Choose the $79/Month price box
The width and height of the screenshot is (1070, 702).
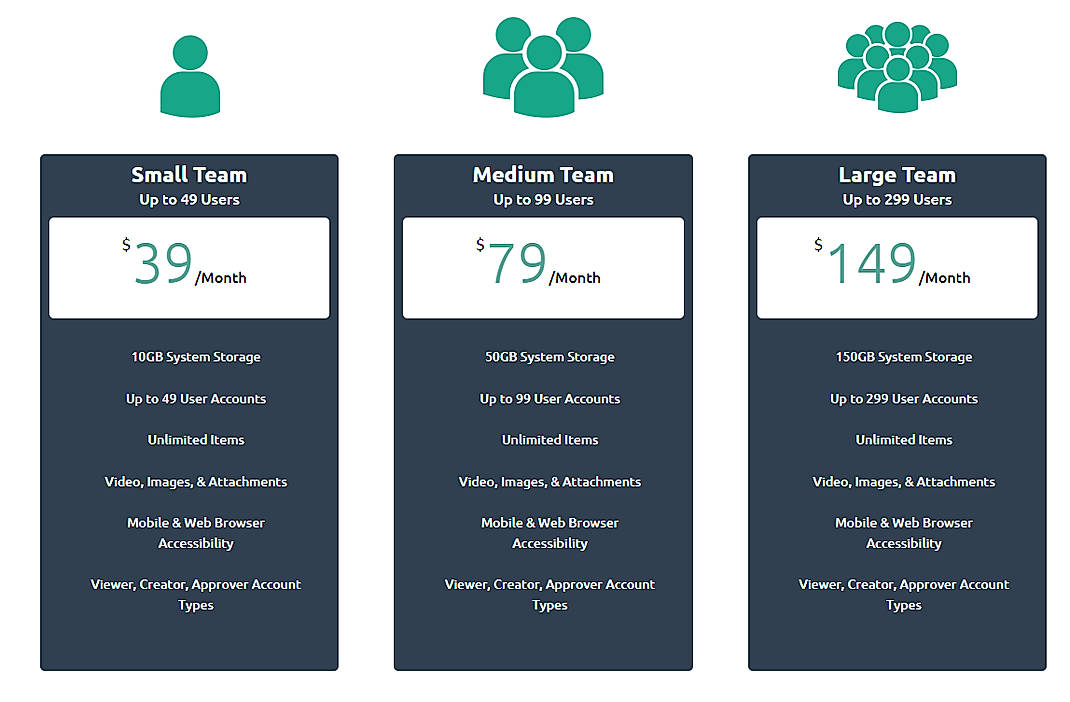[543, 268]
